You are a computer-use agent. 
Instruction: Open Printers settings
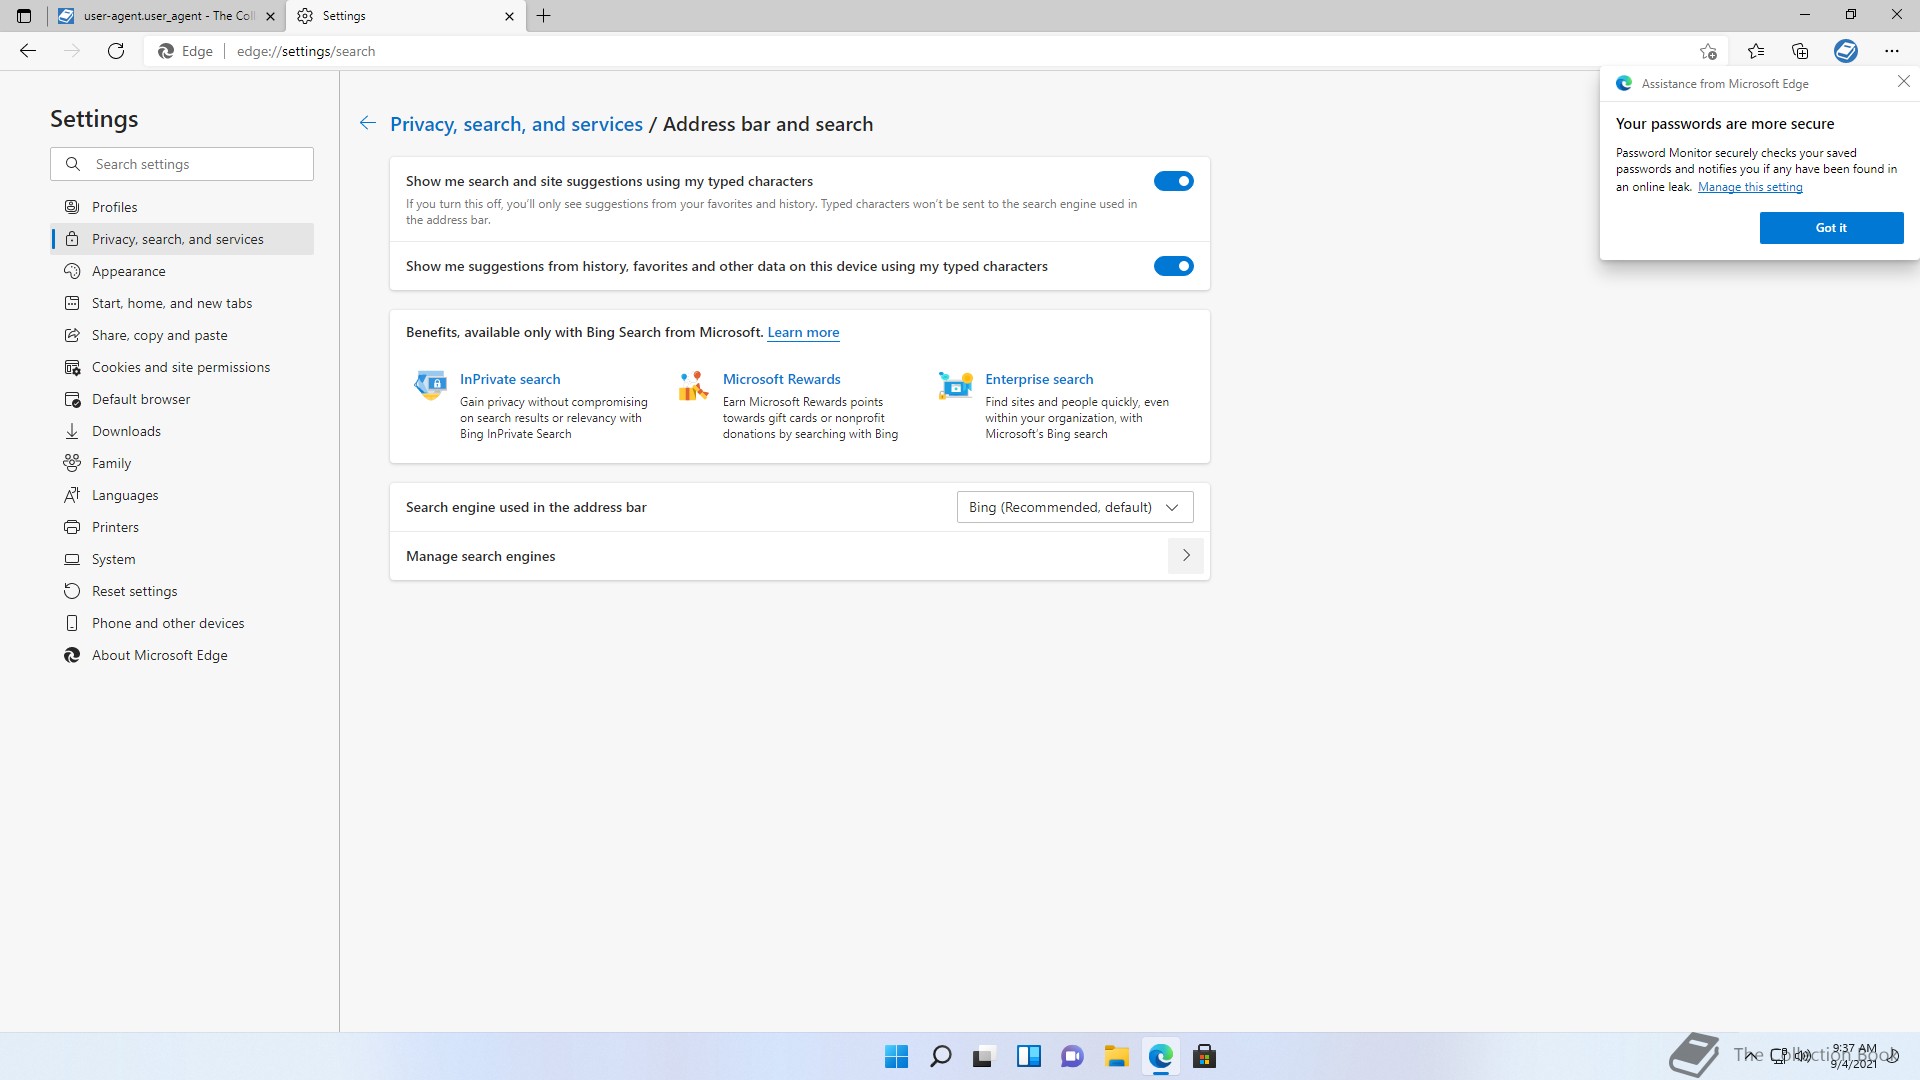point(182,527)
